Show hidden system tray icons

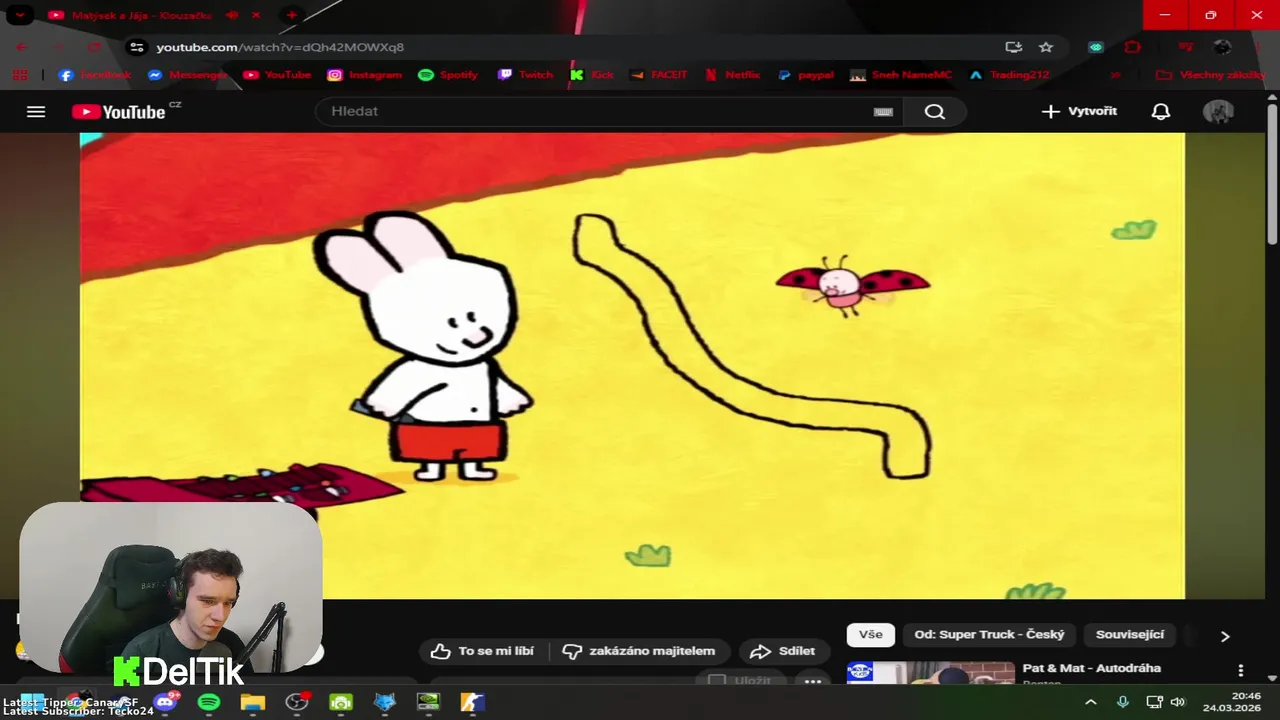pyautogui.click(x=1090, y=702)
